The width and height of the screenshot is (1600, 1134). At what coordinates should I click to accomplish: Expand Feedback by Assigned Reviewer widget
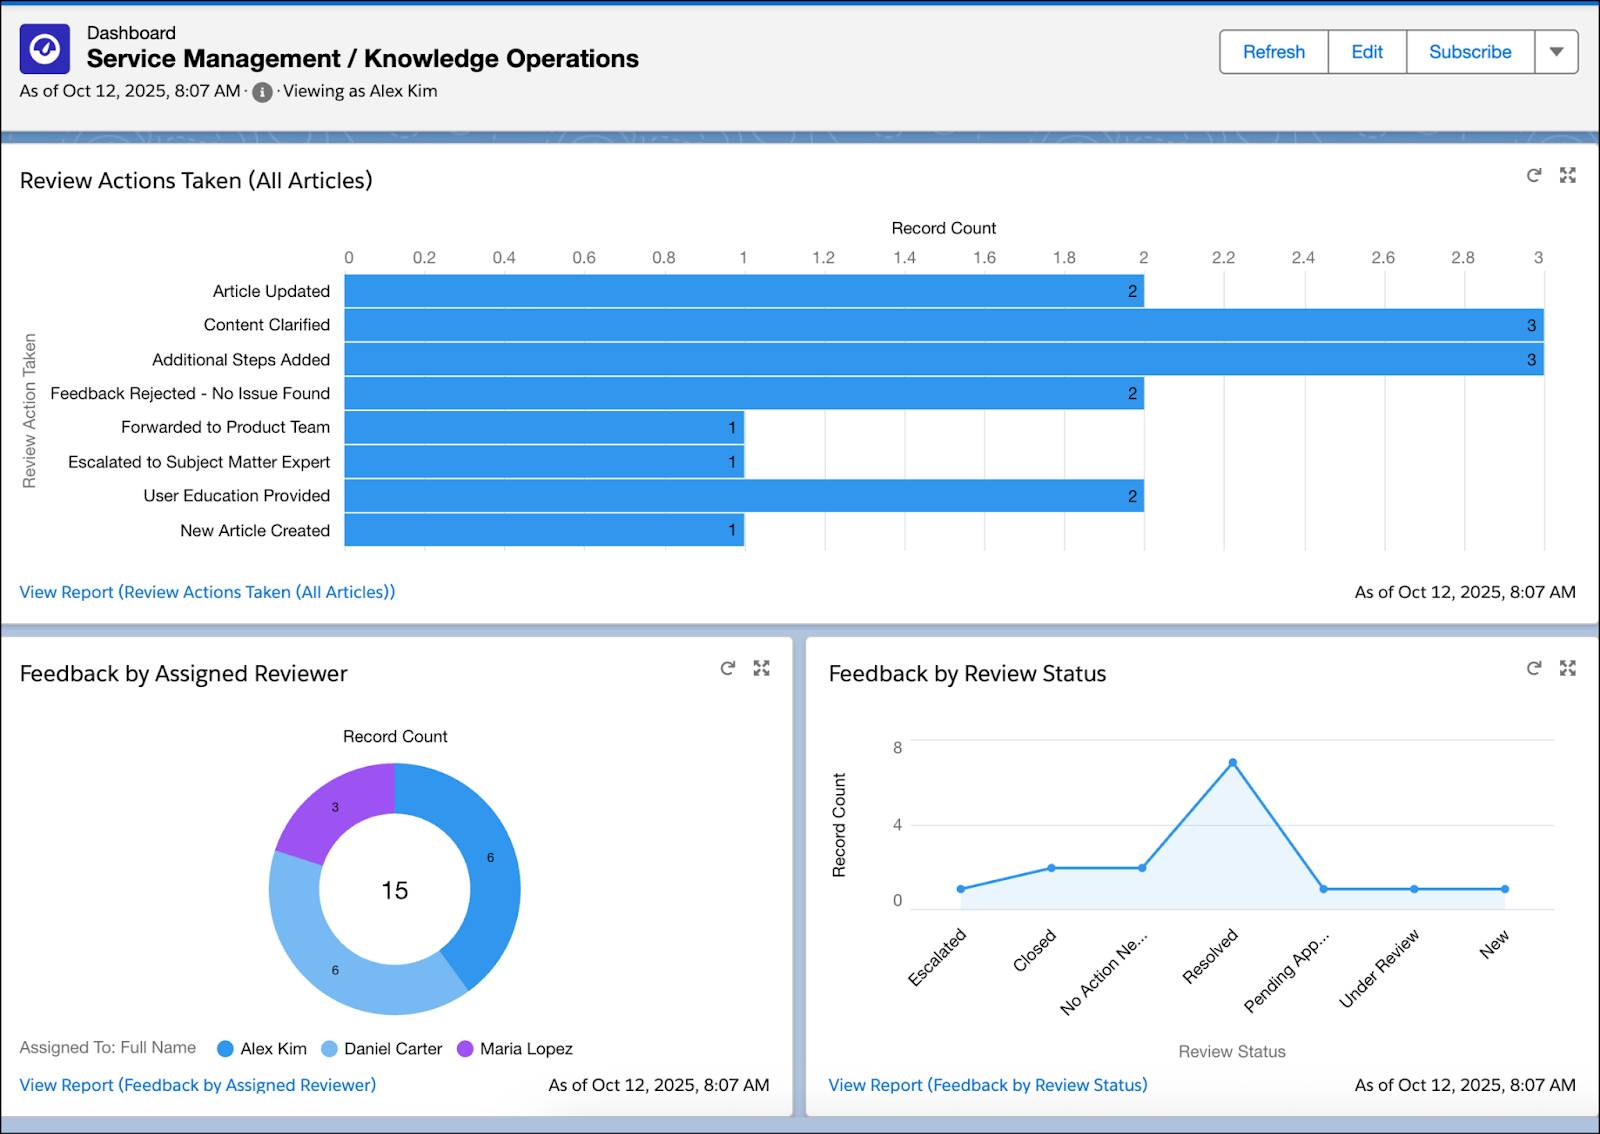762,668
